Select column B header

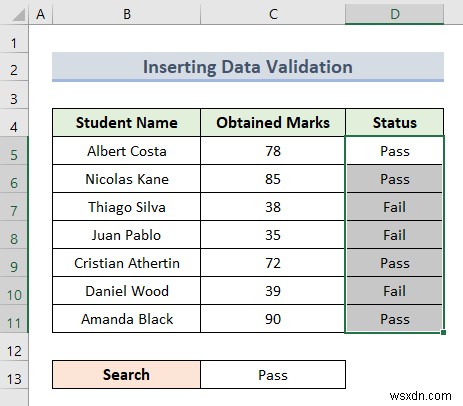click(127, 14)
